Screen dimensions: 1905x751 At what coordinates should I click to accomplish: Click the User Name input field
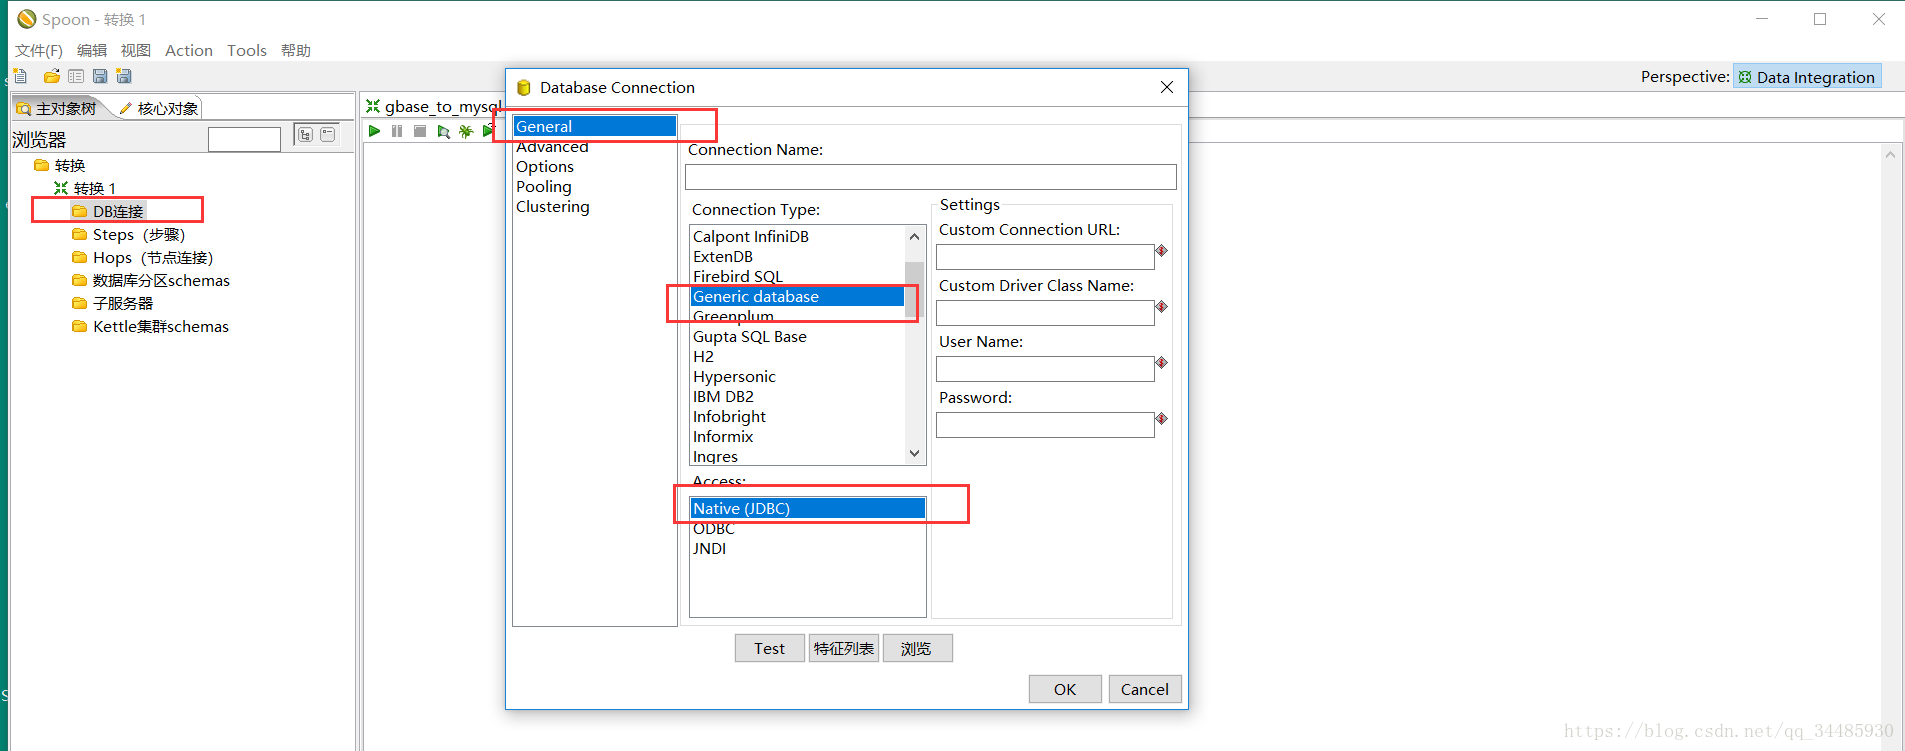1045,369
